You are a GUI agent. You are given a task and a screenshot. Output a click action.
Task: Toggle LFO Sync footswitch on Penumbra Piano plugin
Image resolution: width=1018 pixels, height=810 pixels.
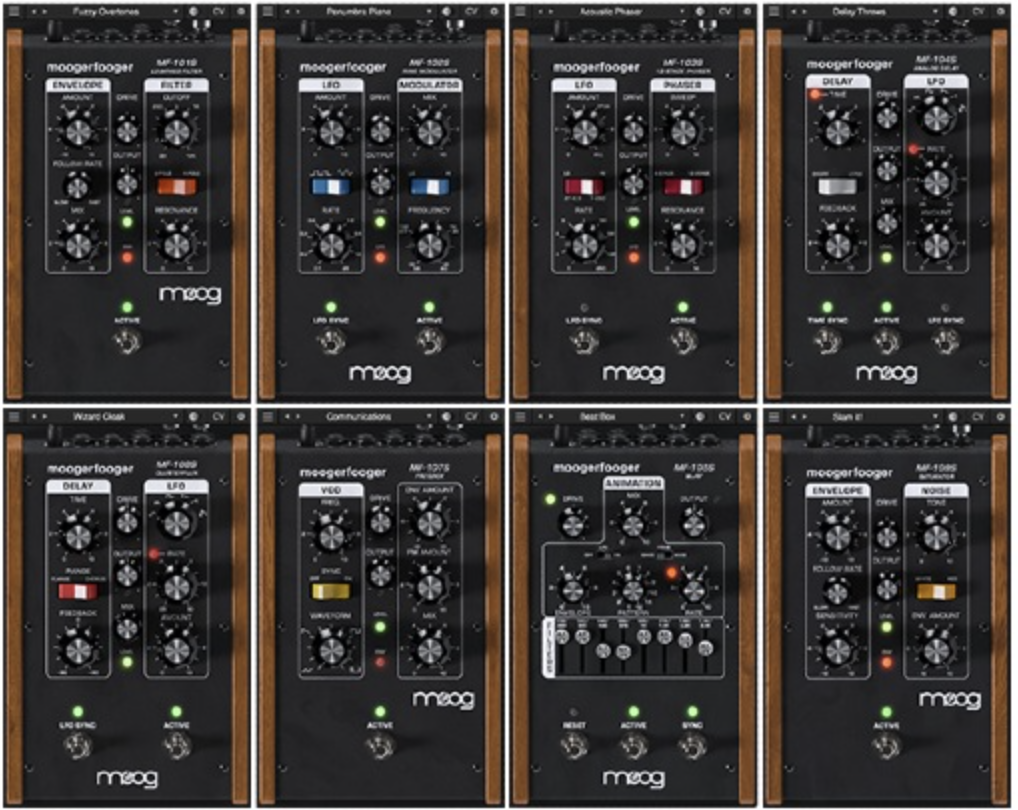(331, 341)
